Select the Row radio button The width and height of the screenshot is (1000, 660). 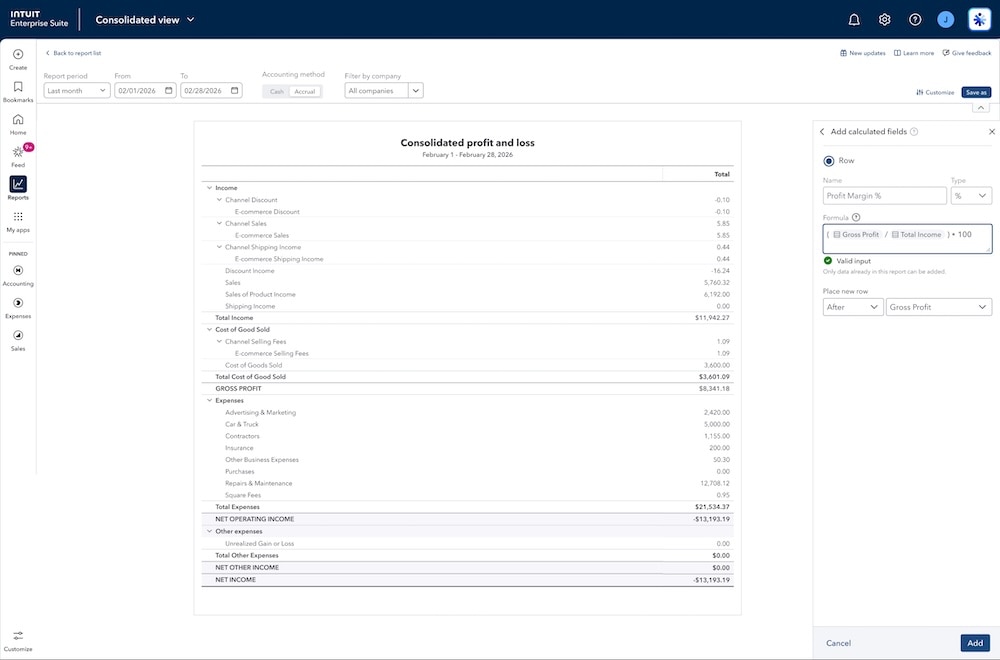coord(829,161)
